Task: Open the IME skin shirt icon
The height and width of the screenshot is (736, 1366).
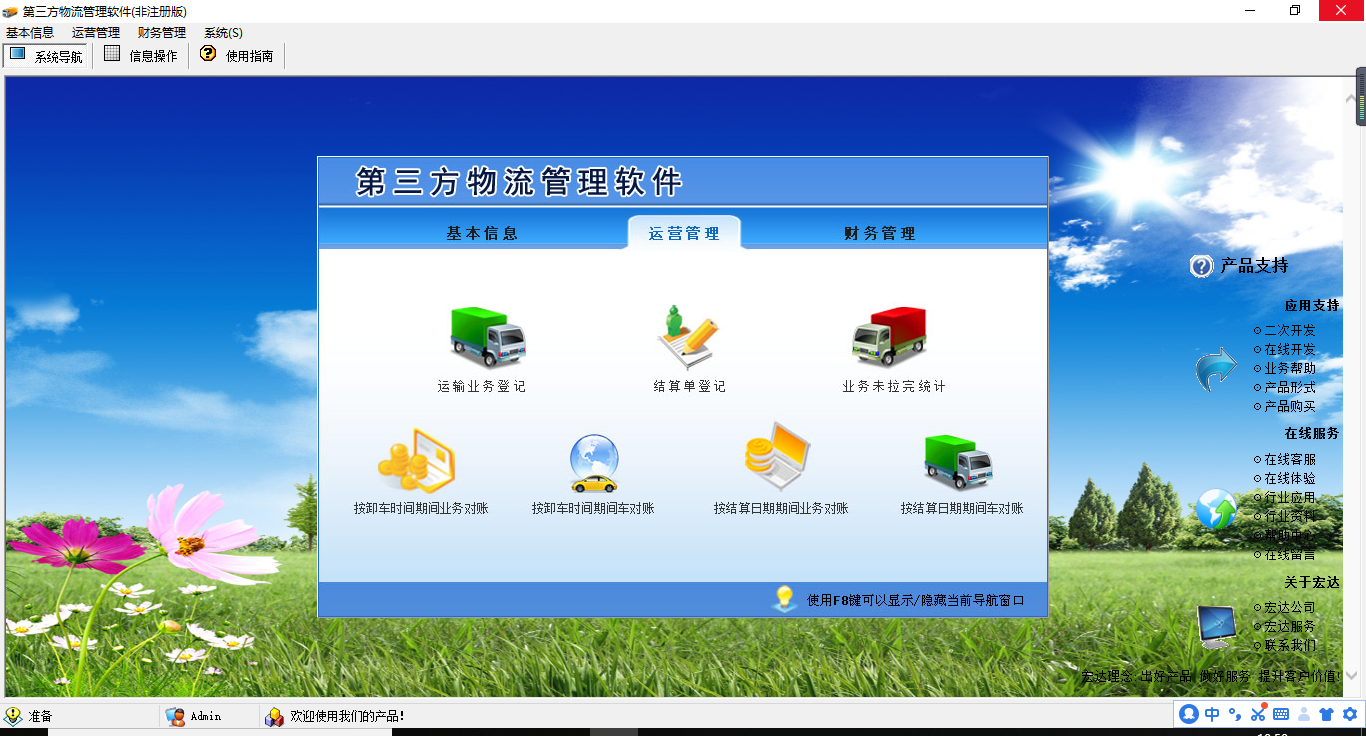Action: pos(1327,714)
